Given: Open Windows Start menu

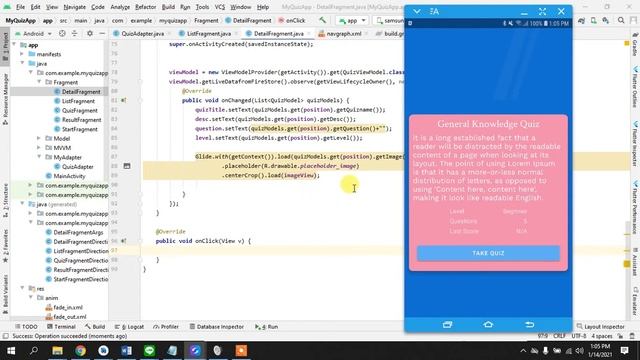Looking at the screenshot, I should click(x=11, y=351).
